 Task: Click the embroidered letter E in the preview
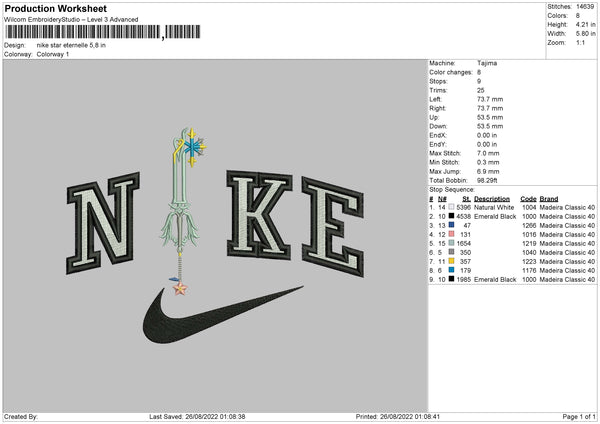pos(332,227)
